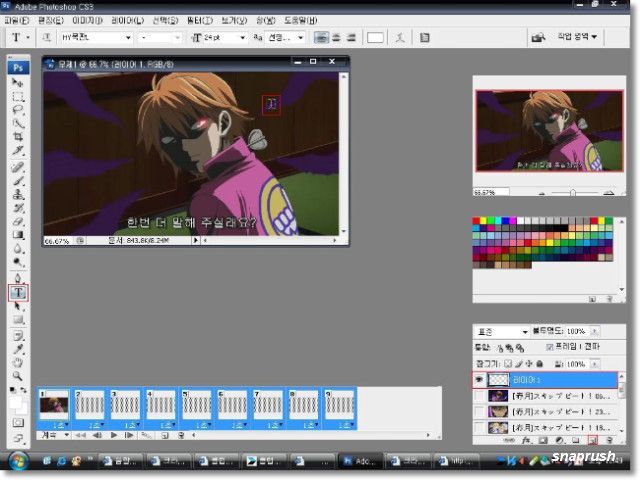Show the layer ending in 09
The image size is (640, 480).
480,396
